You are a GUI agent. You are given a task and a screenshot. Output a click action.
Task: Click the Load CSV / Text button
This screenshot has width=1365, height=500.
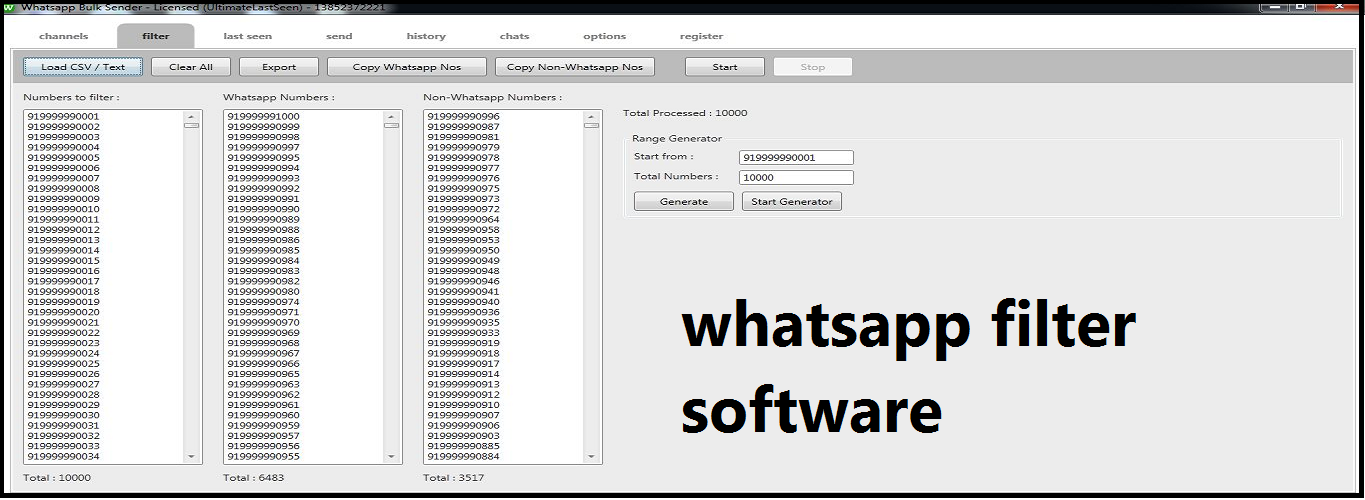84,67
